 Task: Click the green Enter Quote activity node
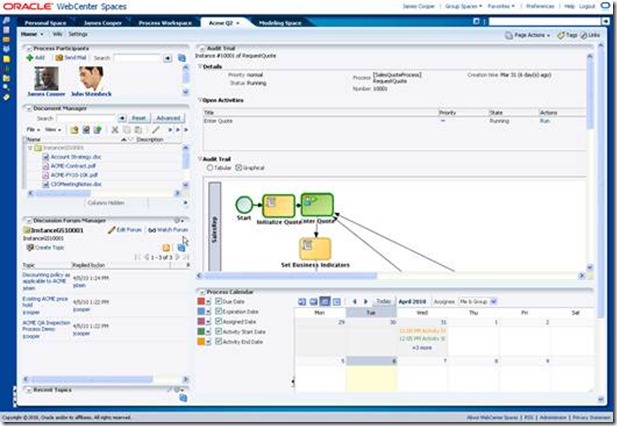(317, 205)
